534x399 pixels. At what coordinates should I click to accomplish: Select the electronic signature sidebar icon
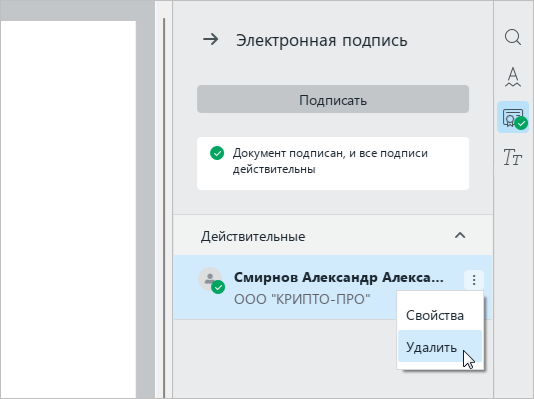click(513, 117)
